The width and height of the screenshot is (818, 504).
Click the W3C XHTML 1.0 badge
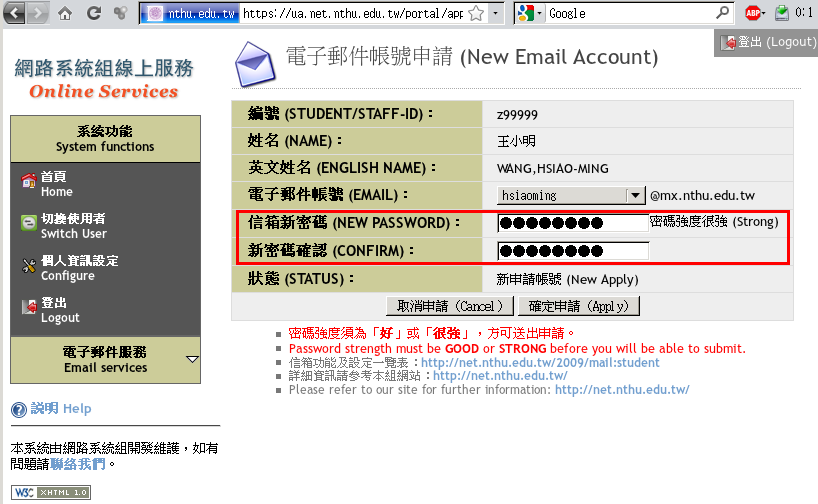tap(50, 492)
